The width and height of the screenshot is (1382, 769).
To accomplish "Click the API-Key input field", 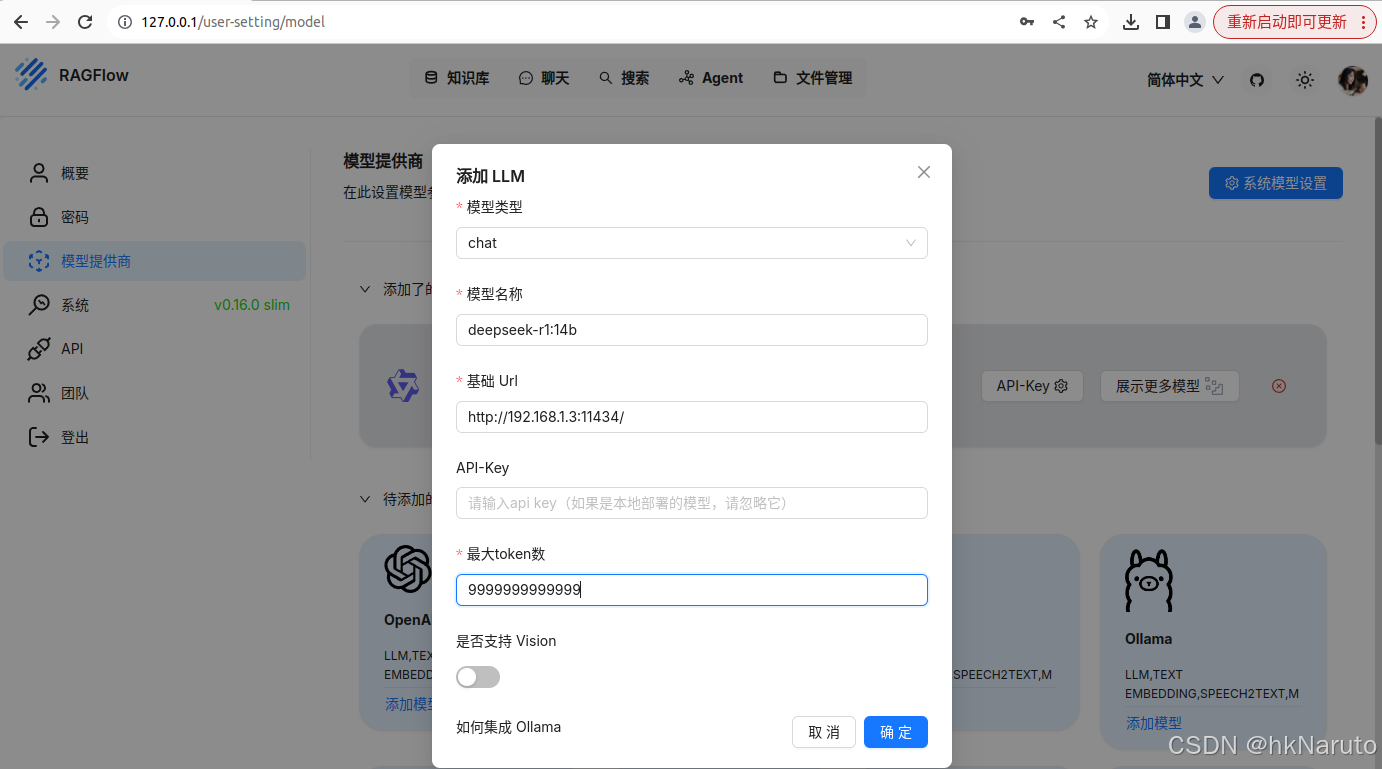I will click(x=692, y=503).
